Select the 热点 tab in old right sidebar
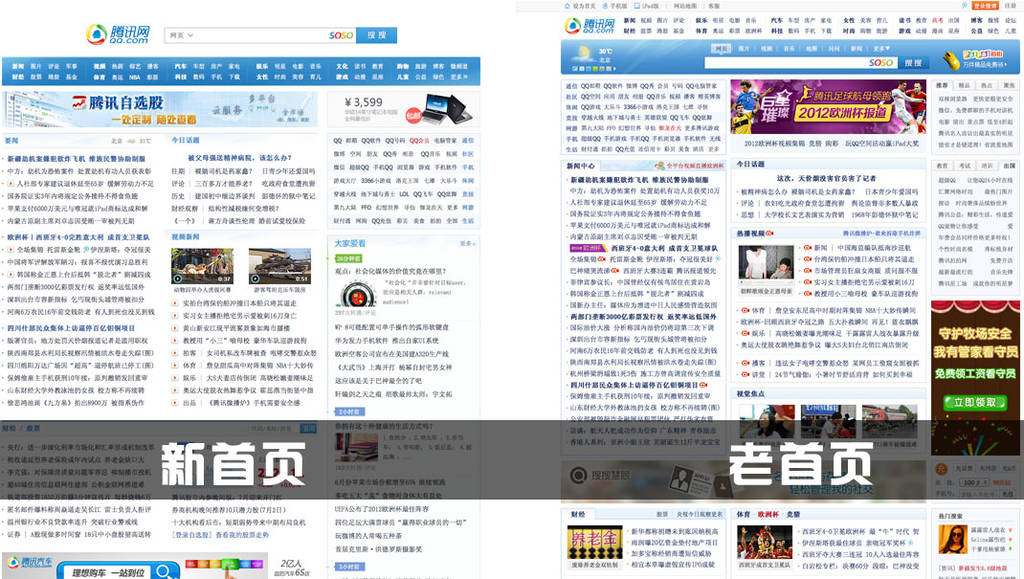The height and width of the screenshot is (579, 1024). 987,86
